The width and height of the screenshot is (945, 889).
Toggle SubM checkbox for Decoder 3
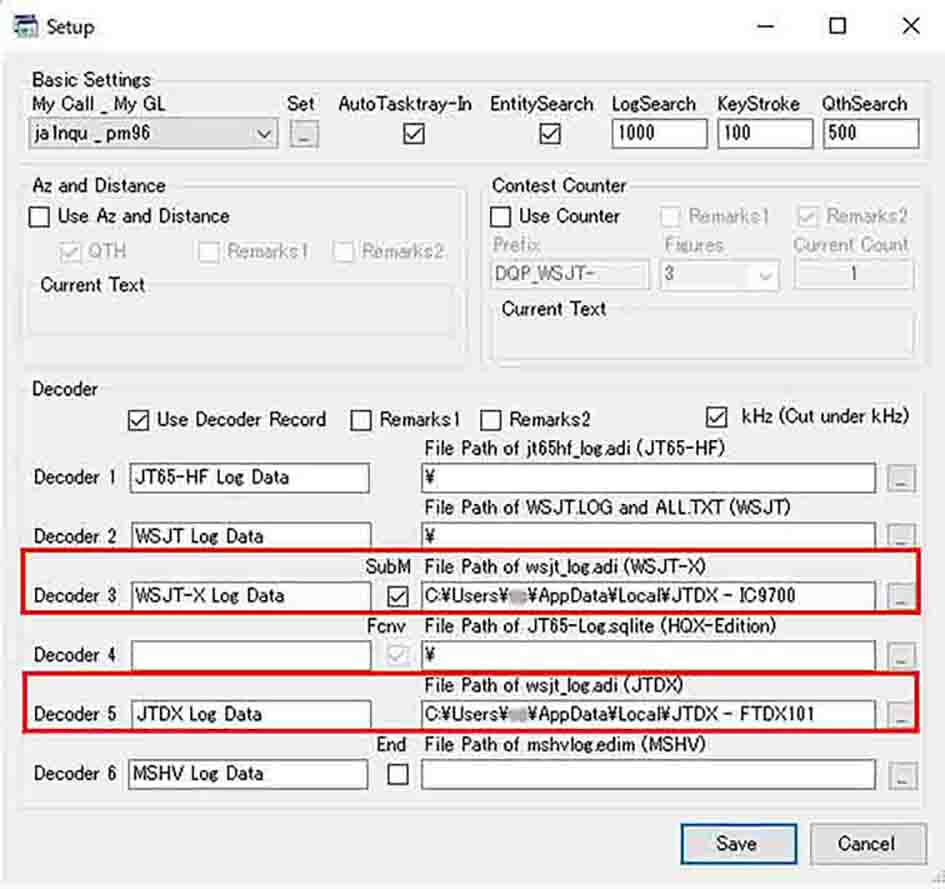point(398,597)
